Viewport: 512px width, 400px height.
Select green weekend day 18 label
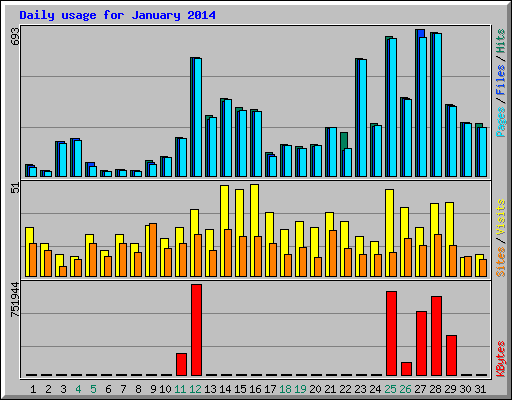285,389
